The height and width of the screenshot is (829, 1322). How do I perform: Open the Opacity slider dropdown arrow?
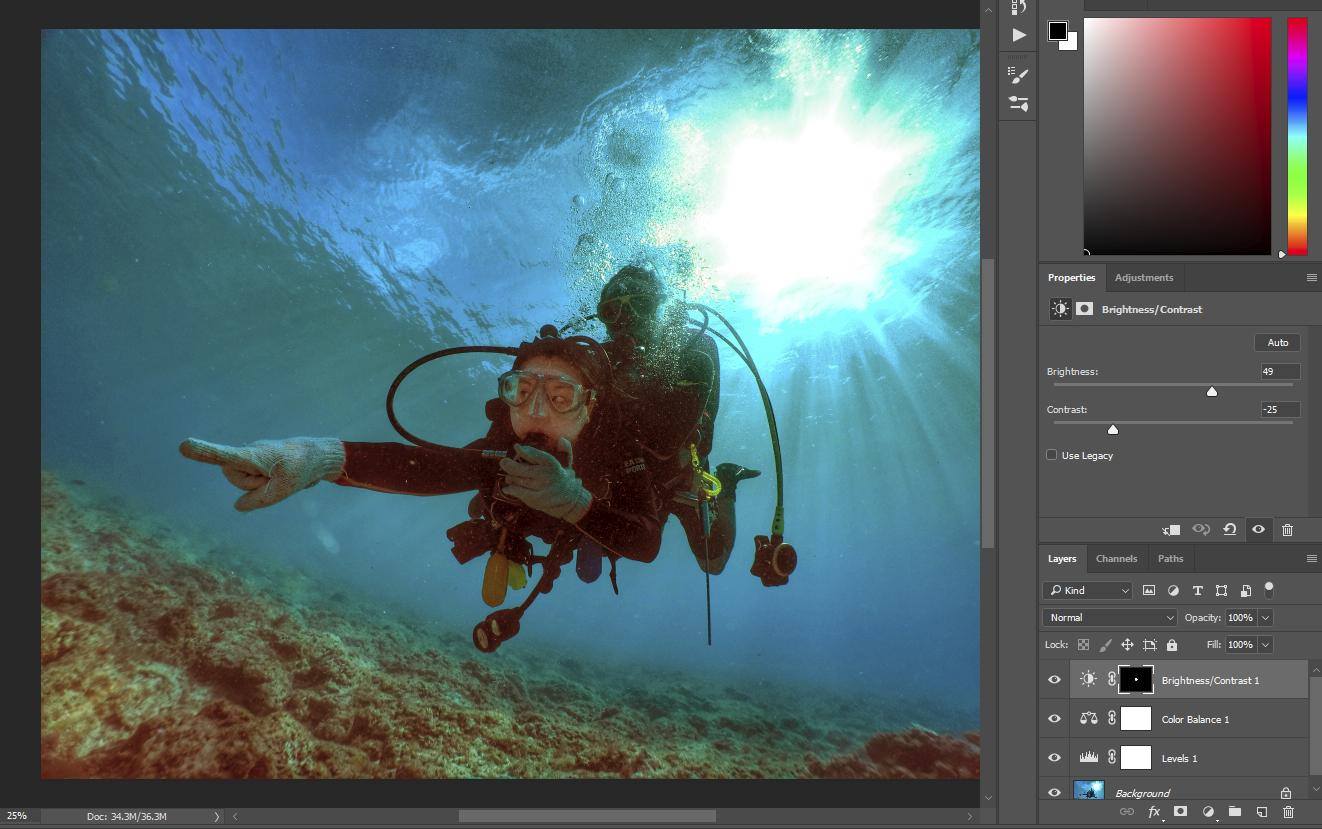click(1265, 618)
